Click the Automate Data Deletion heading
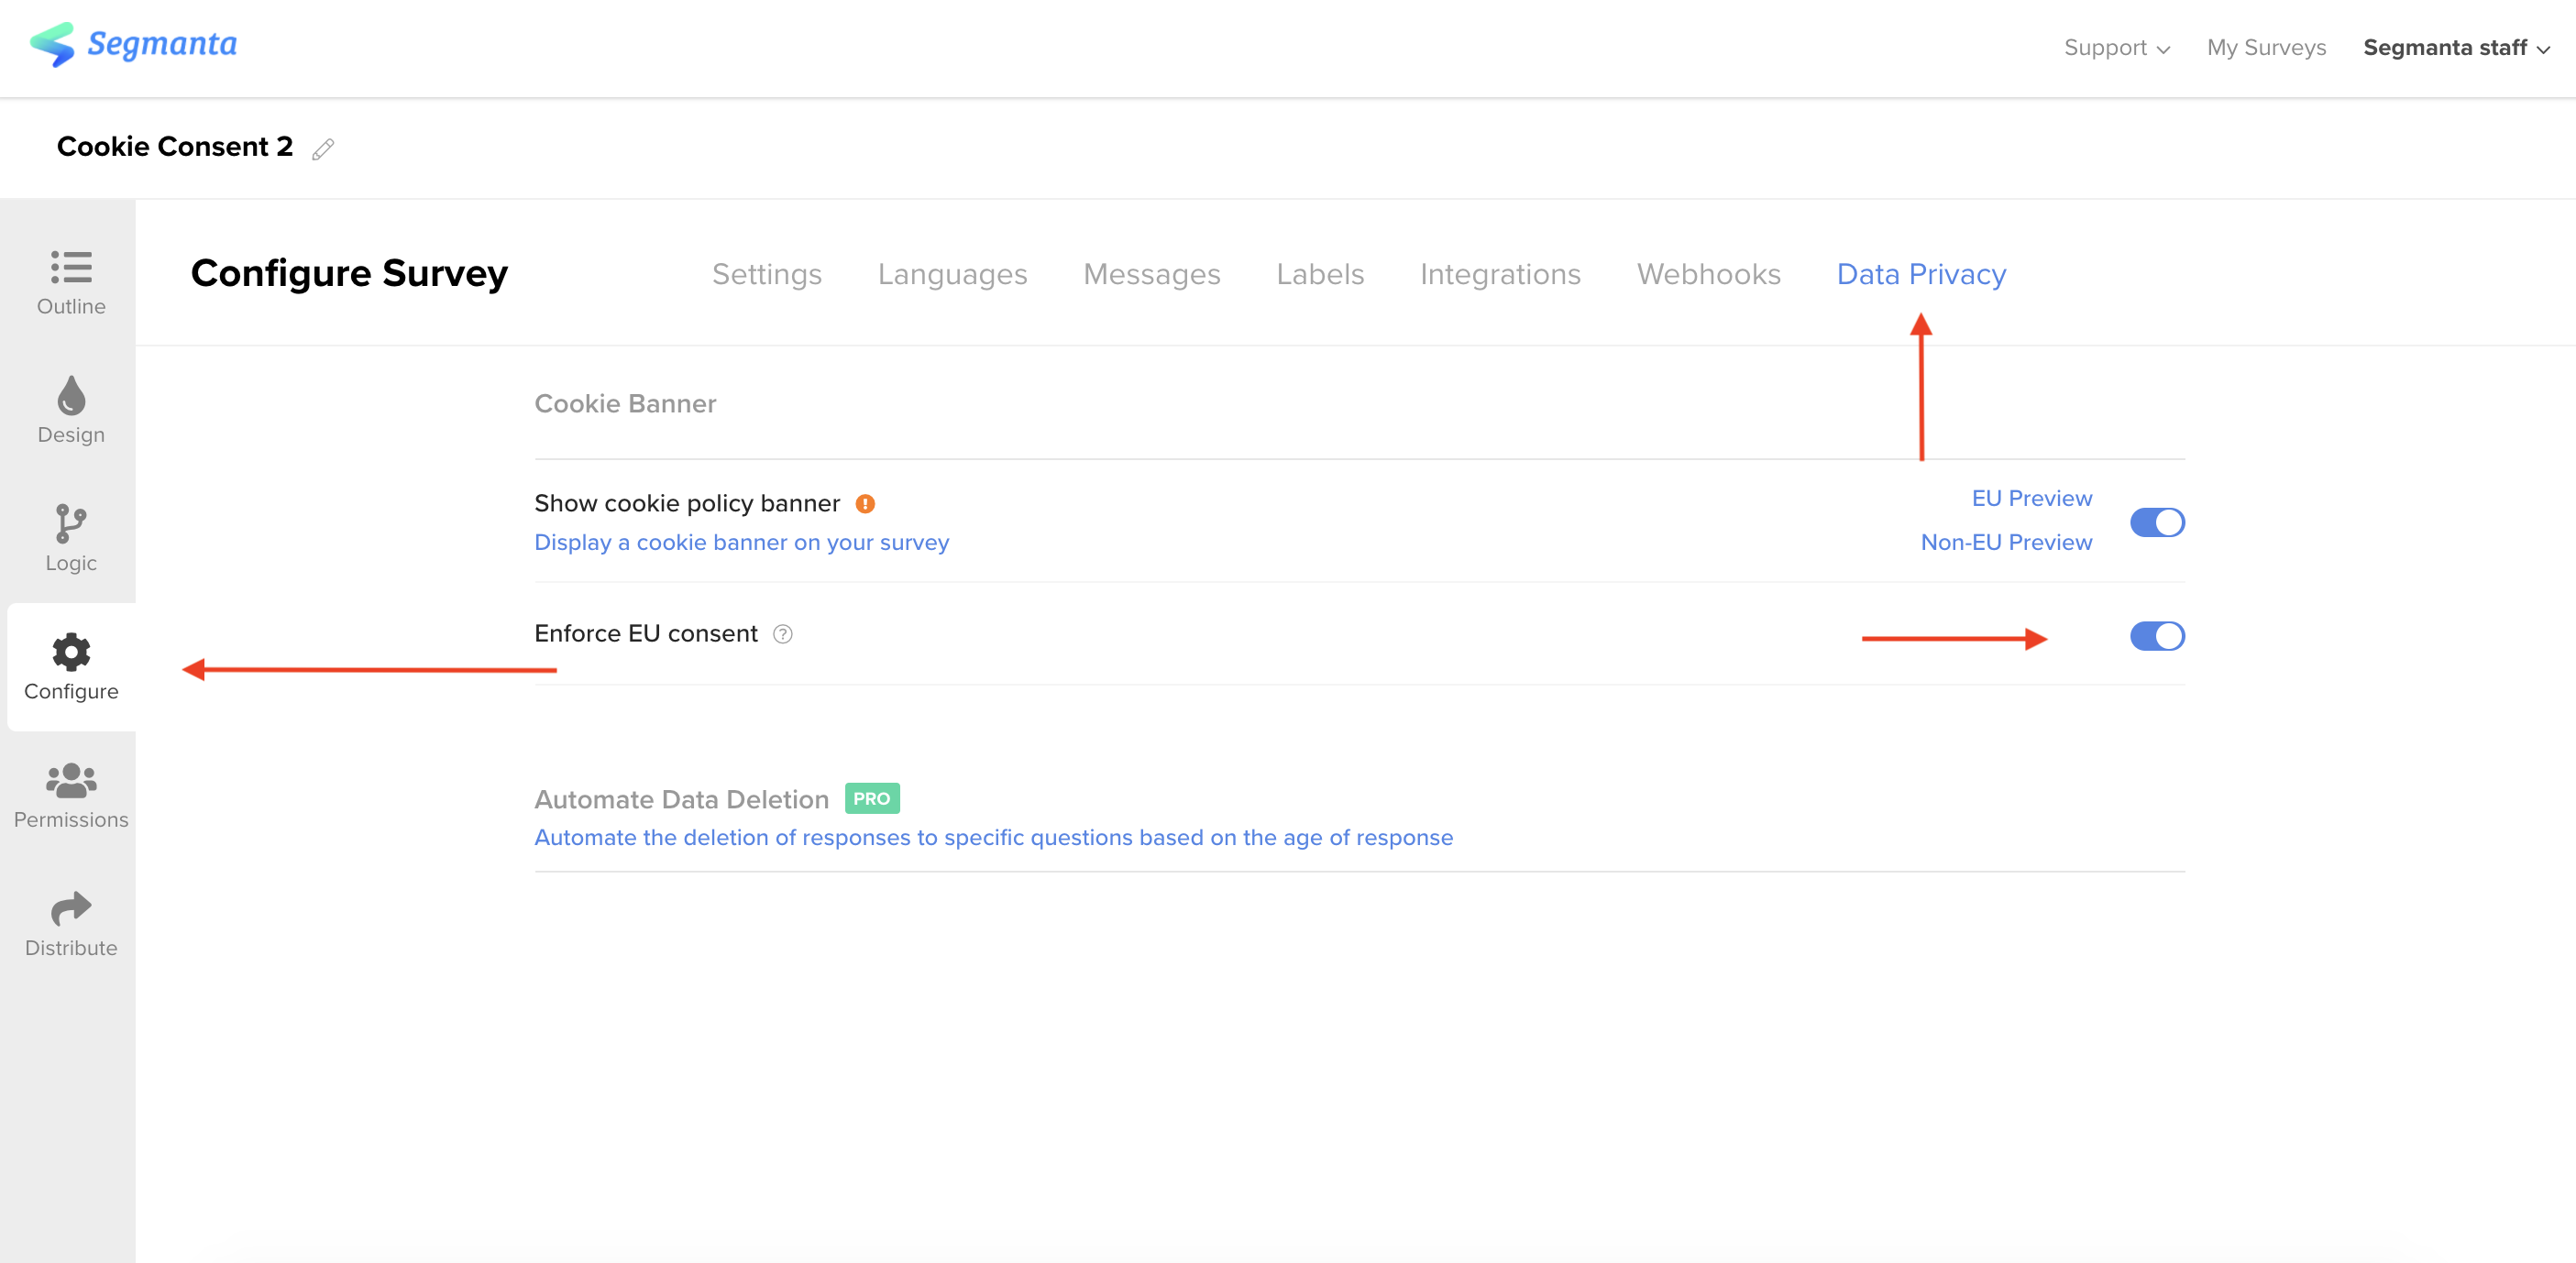The height and width of the screenshot is (1263, 2576). click(681, 800)
